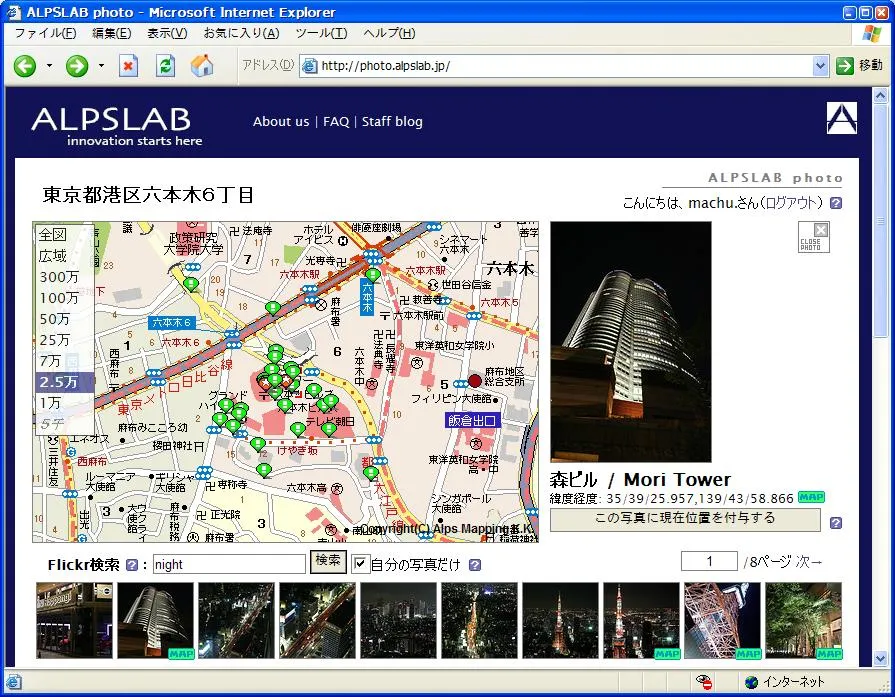Select 1万 map scale
Viewport: 895px width, 697px height.
[50, 403]
